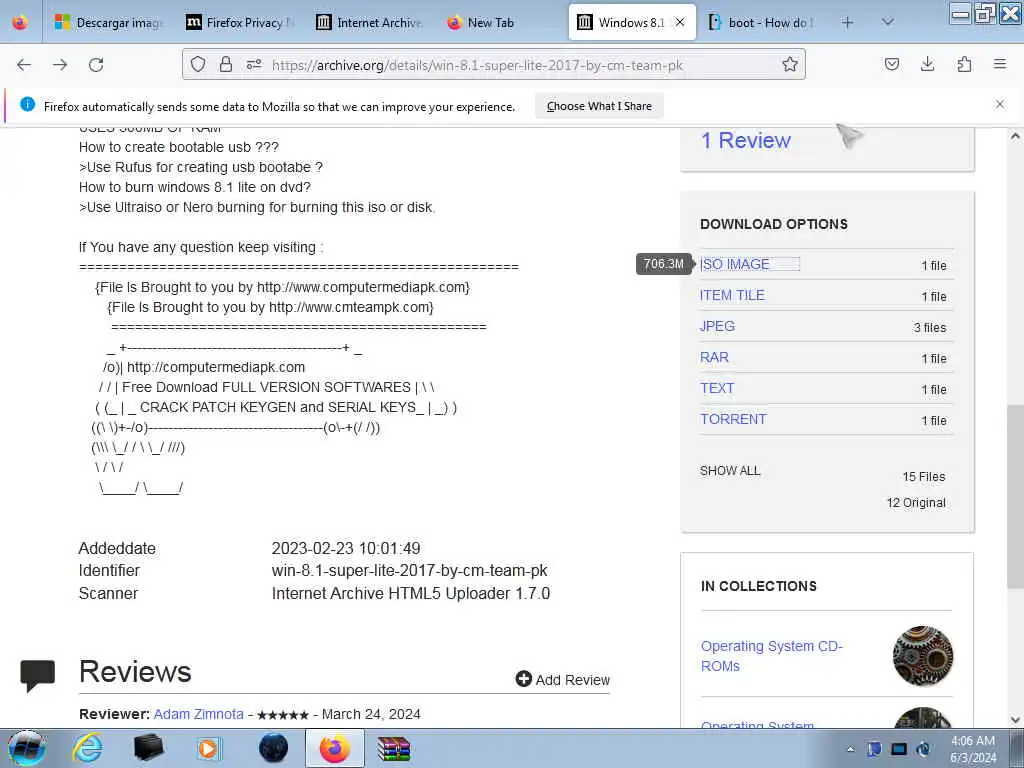The width and height of the screenshot is (1024, 768).
Task: Open a new tab with plus button
Action: point(848,22)
